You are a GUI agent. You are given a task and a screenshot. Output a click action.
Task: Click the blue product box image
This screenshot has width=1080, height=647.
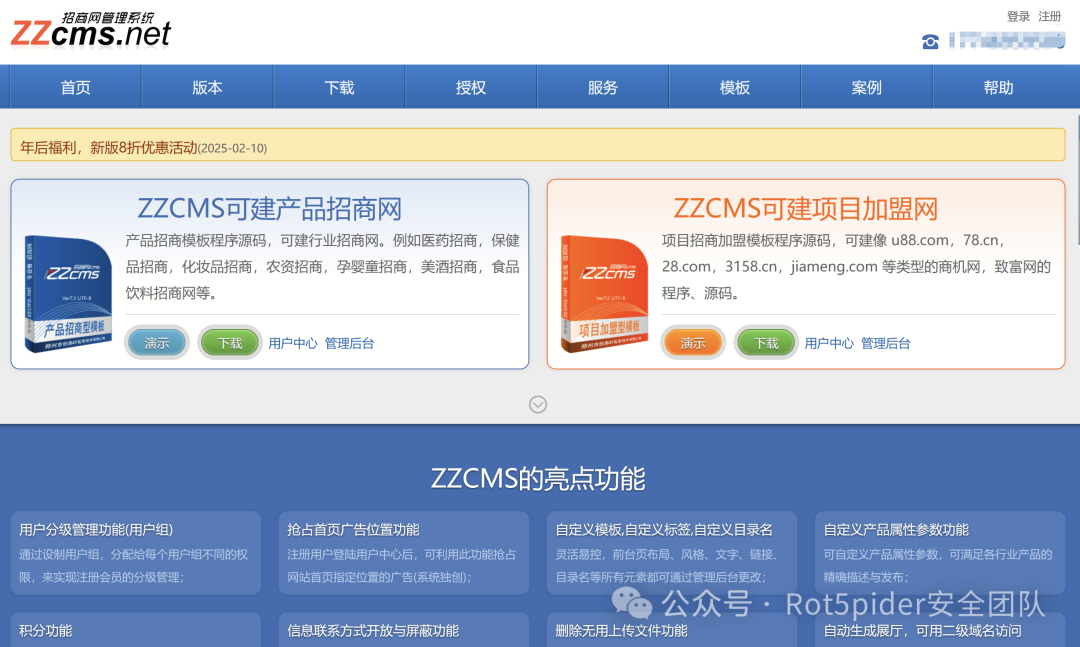click(68, 294)
